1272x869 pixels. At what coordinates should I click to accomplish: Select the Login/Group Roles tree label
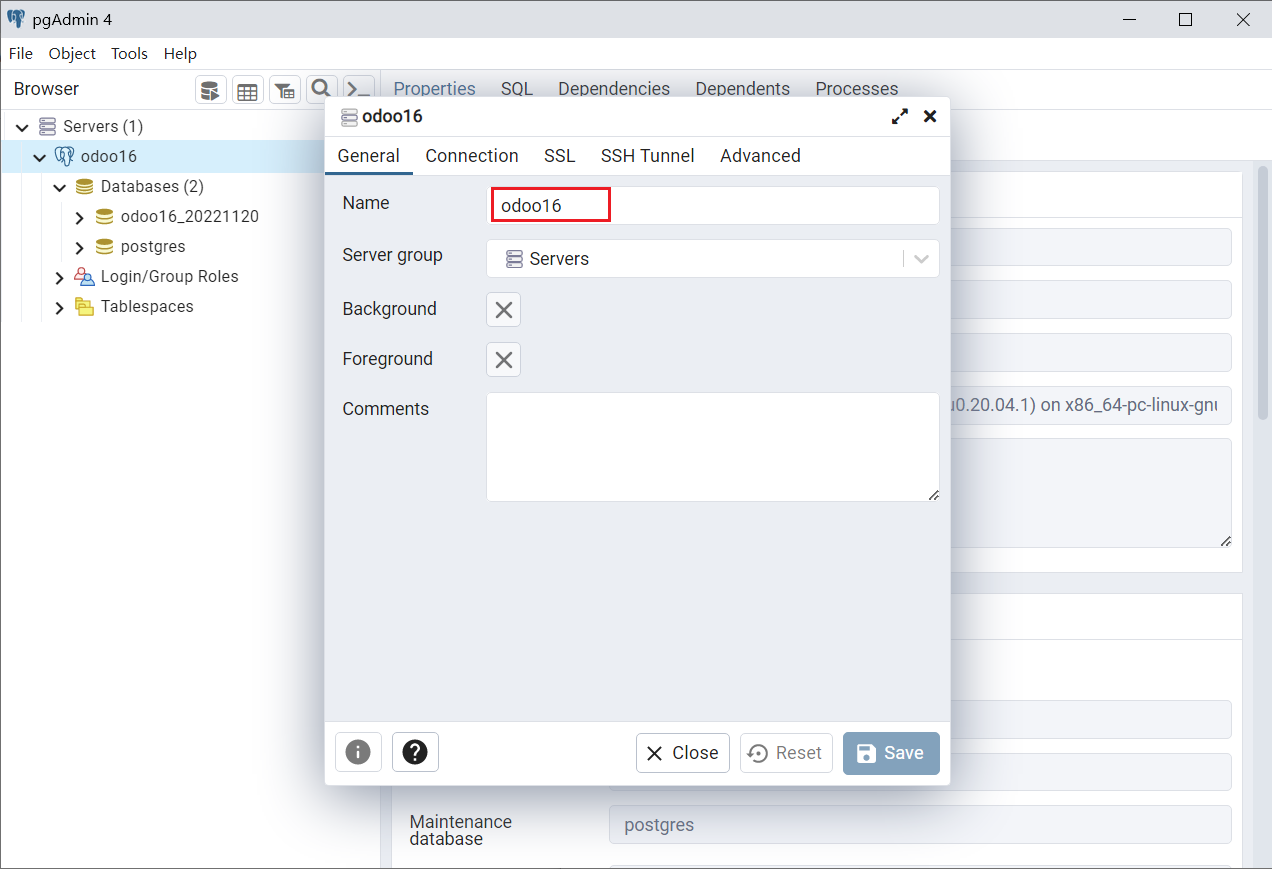(170, 277)
